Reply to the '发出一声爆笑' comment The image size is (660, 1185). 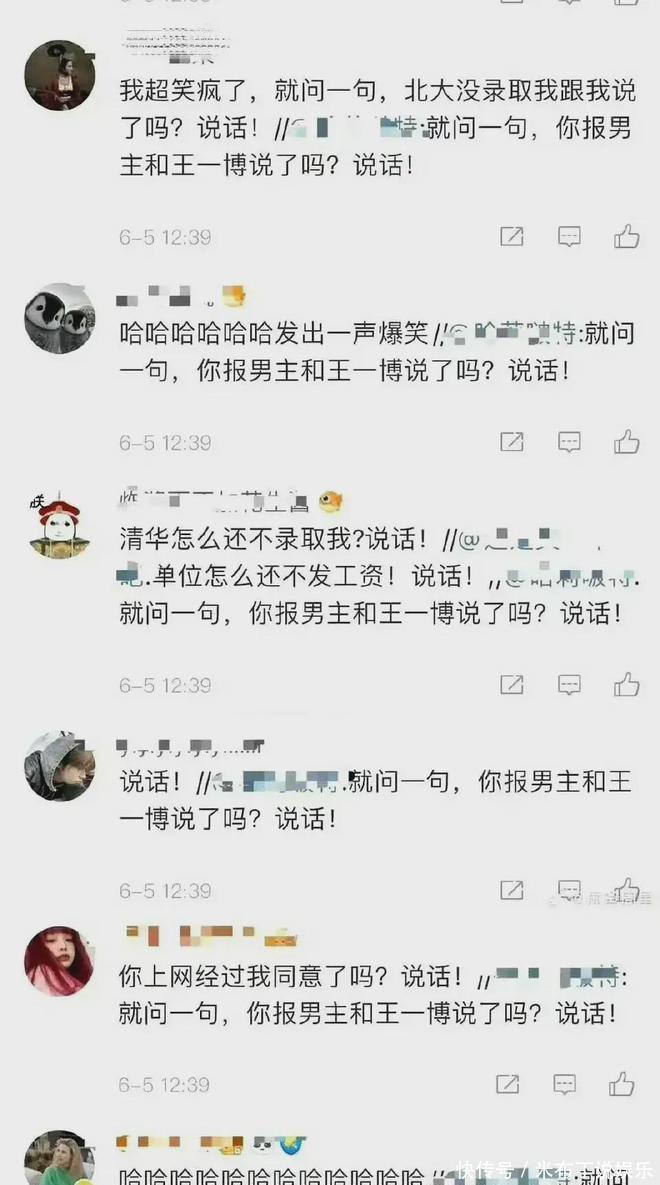(x=569, y=441)
